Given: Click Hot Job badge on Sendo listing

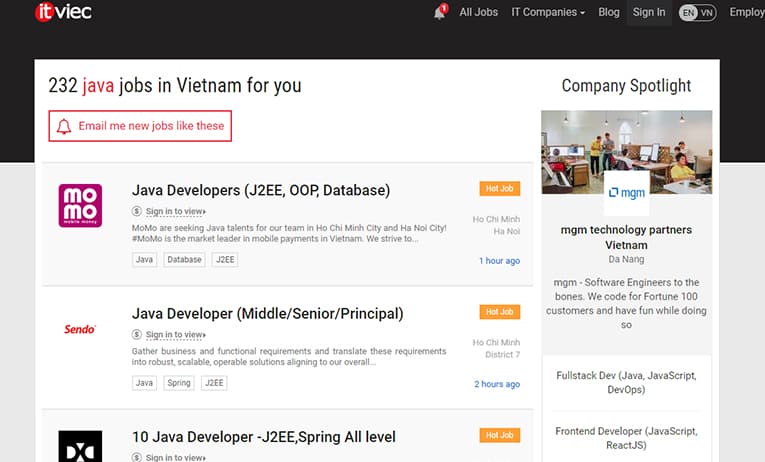Looking at the screenshot, I should pos(500,312).
